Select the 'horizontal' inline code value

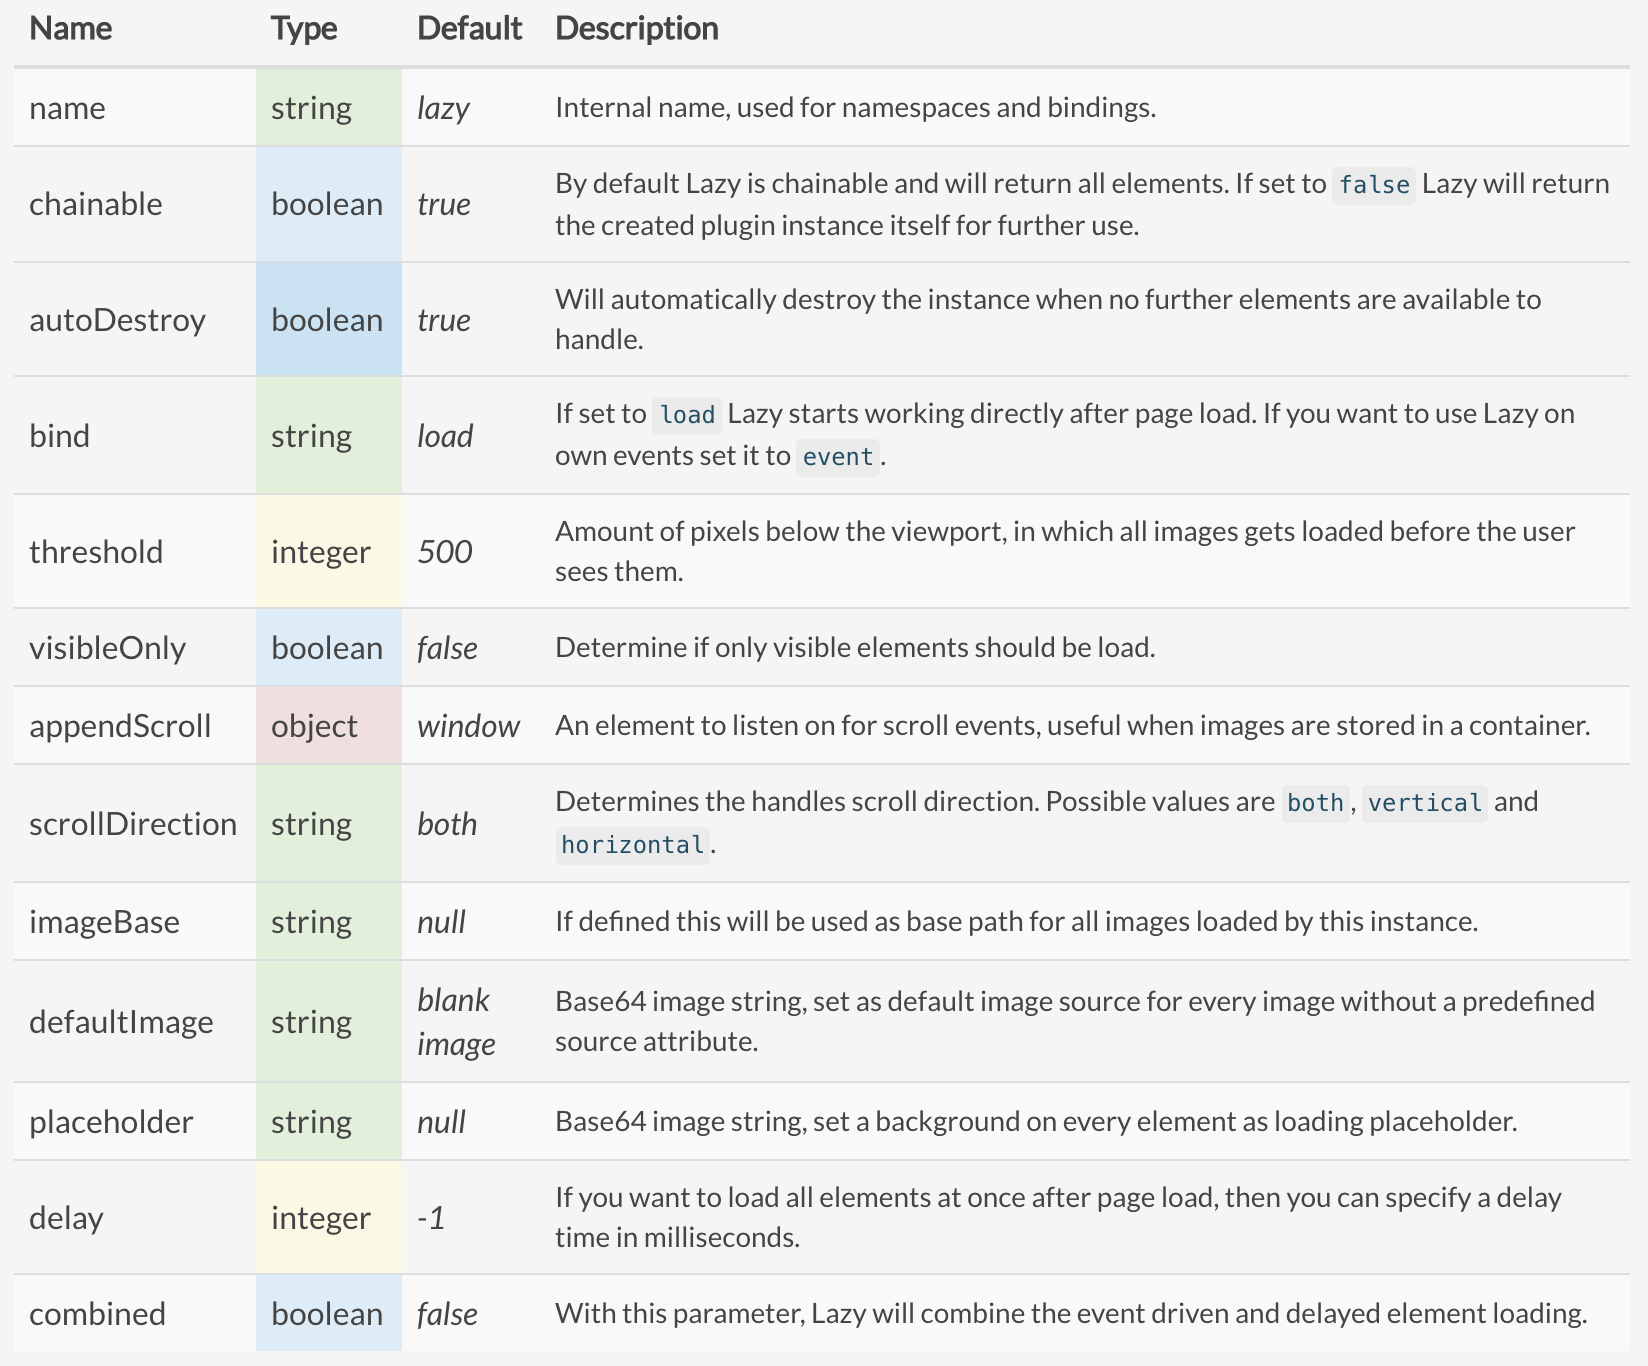tap(632, 845)
